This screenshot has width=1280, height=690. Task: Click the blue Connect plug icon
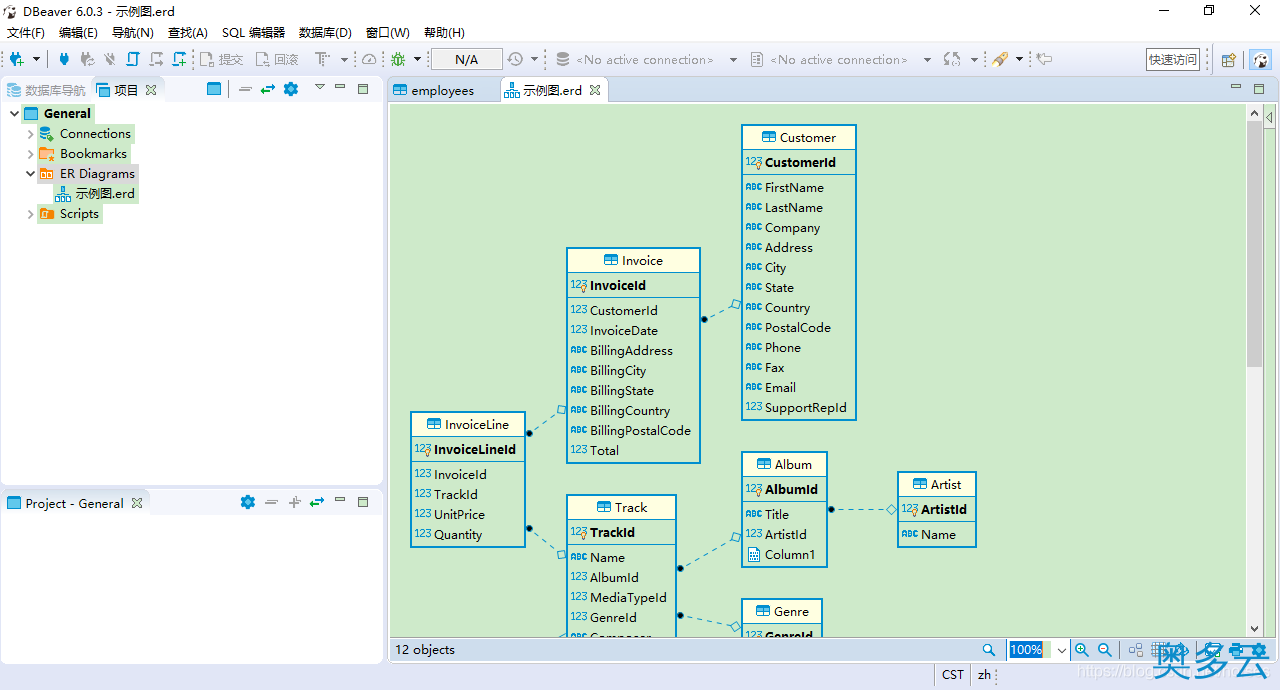(64, 60)
